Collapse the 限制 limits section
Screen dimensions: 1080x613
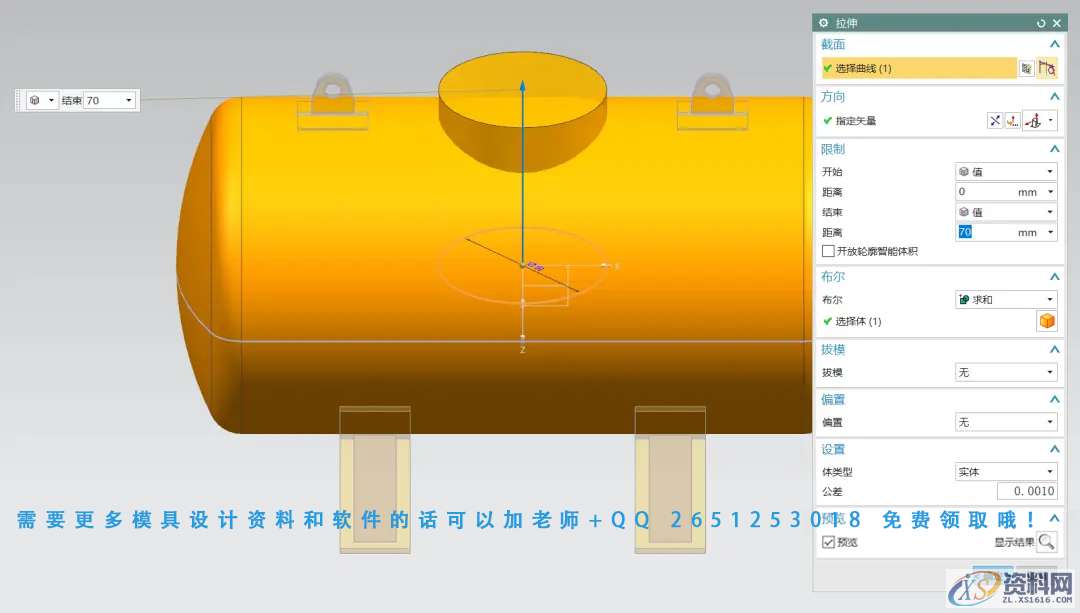click(x=1054, y=149)
